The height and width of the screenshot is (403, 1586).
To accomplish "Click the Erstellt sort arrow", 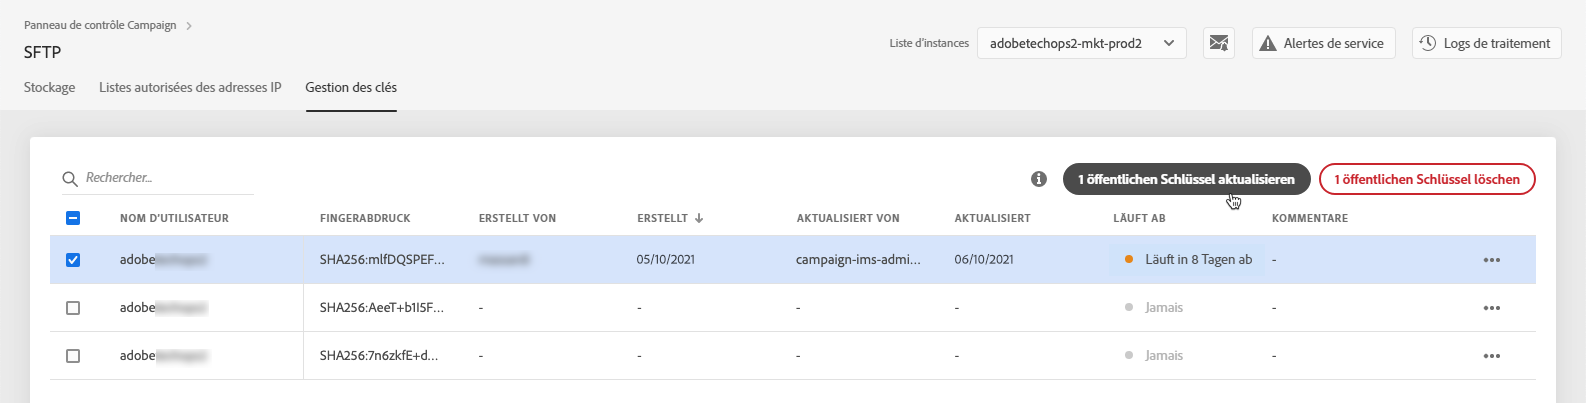I will 699,218.
